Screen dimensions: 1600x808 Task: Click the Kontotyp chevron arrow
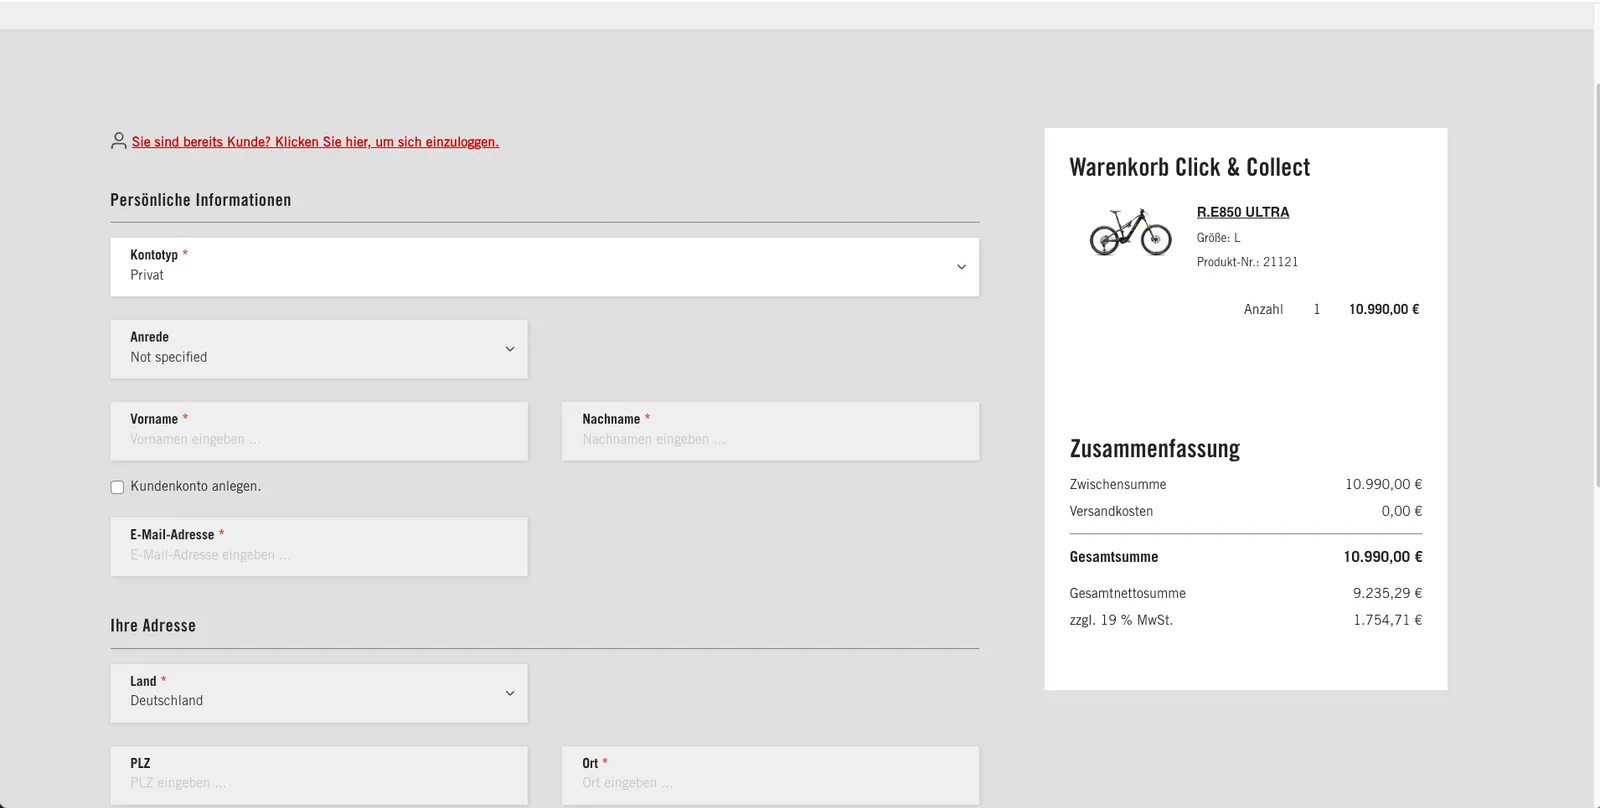(x=961, y=267)
